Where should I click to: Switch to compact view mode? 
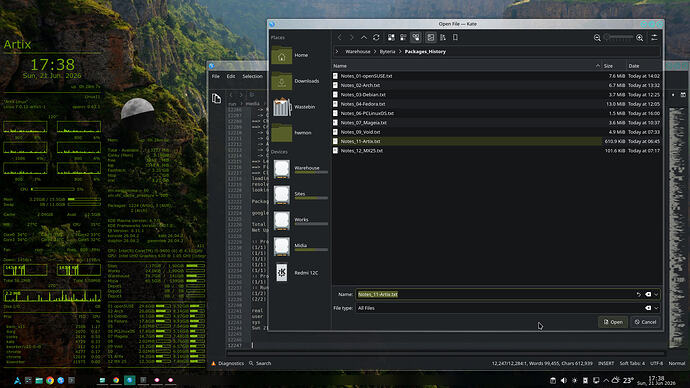404,37
